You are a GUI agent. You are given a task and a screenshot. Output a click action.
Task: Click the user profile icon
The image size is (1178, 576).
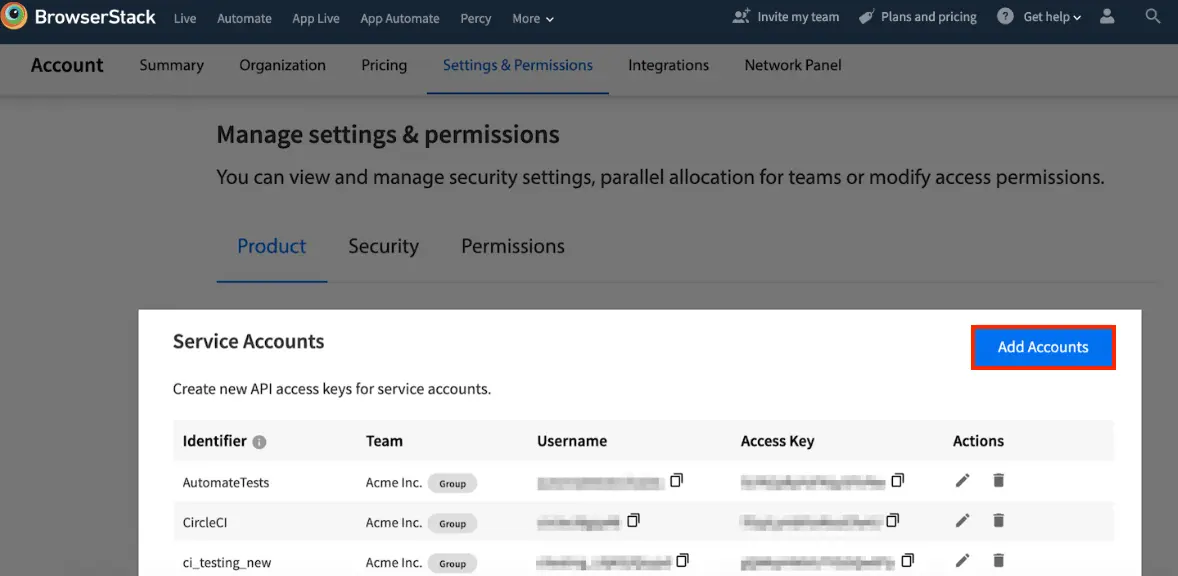click(x=1107, y=17)
